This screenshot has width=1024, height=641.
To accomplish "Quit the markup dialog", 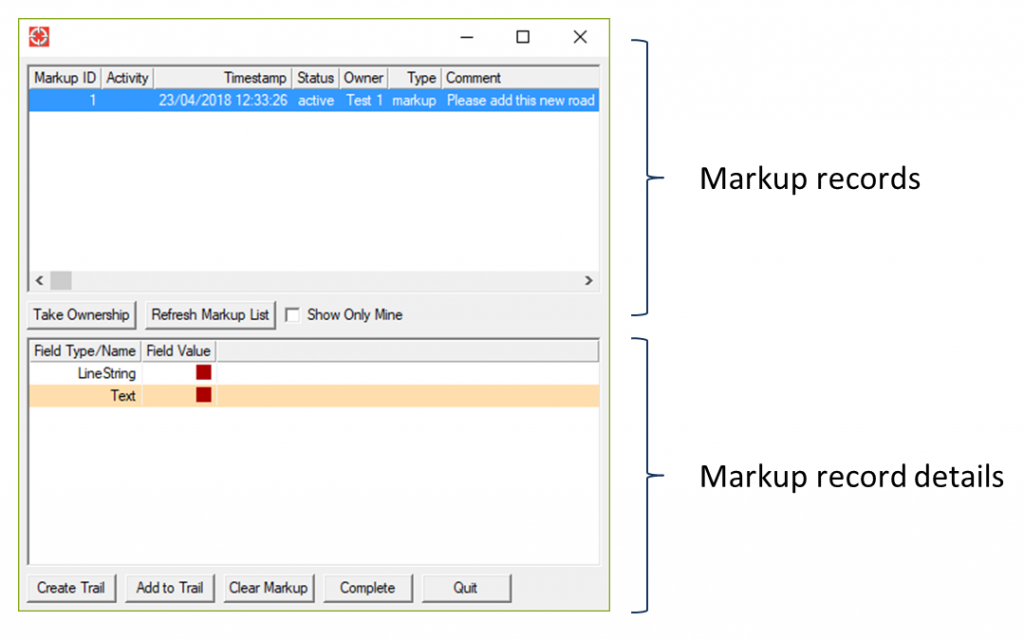I will click(x=466, y=588).
